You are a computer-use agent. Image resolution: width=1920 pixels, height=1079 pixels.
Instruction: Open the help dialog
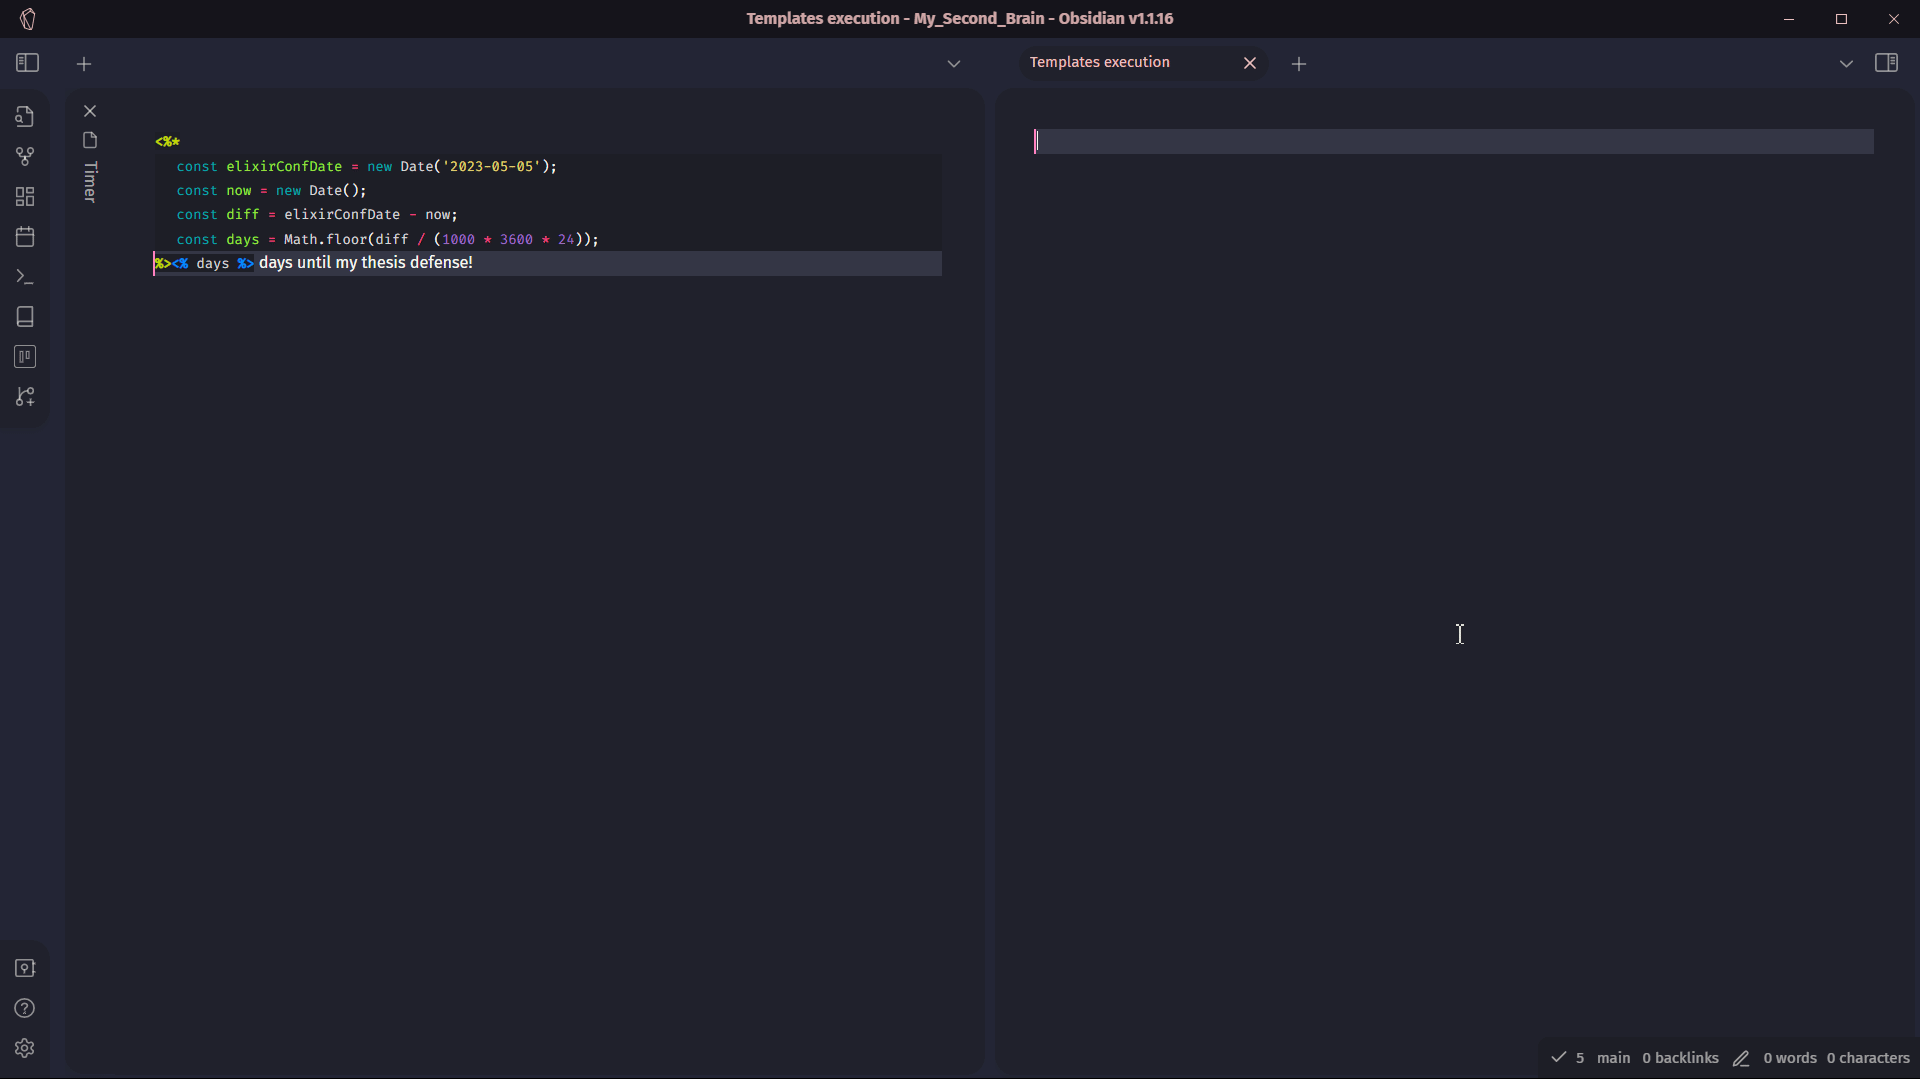click(25, 1008)
